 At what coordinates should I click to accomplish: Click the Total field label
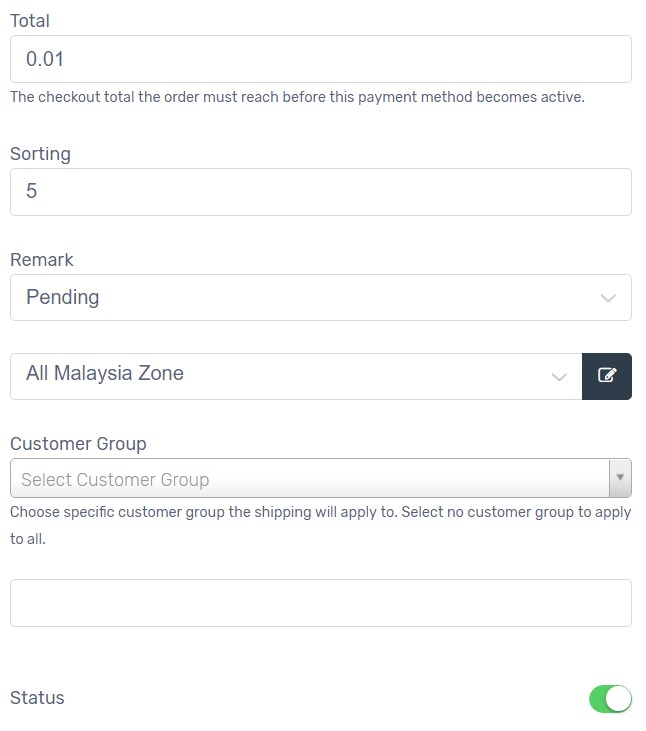pos(30,21)
